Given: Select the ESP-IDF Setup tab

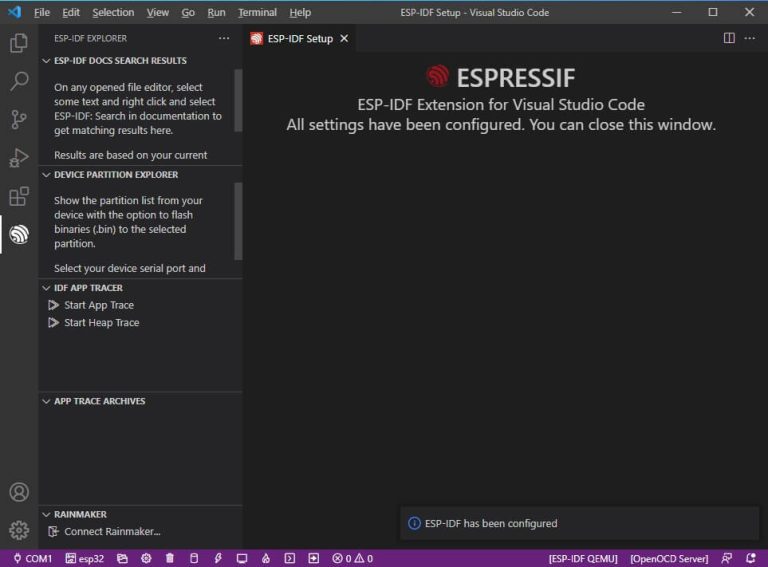Looking at the screenshot, I should click(x=299, y=39).
